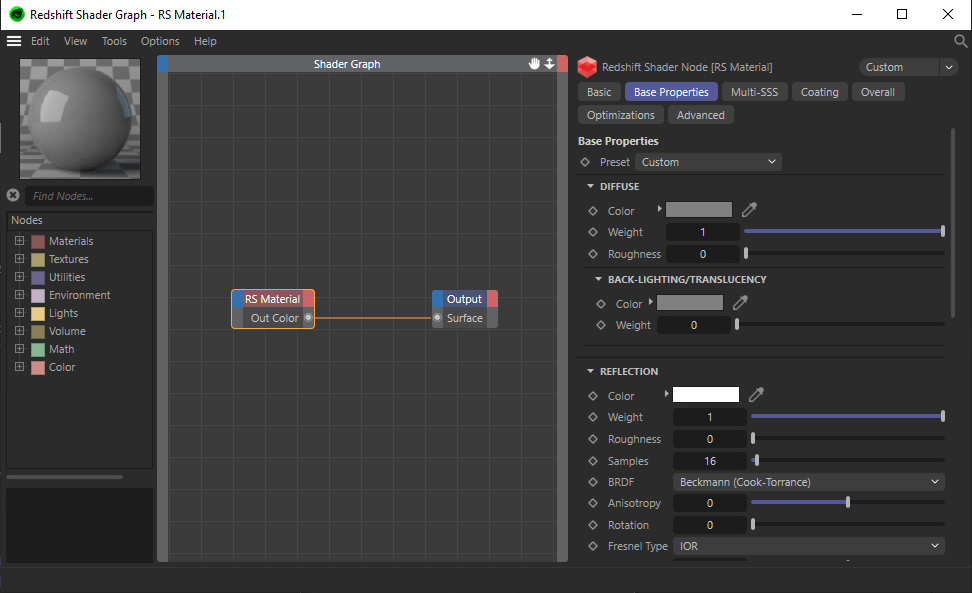Switch to the Advanced tab
Image resolution: width=972 pixels, height=593 pixels.
[x=700, y=115]
